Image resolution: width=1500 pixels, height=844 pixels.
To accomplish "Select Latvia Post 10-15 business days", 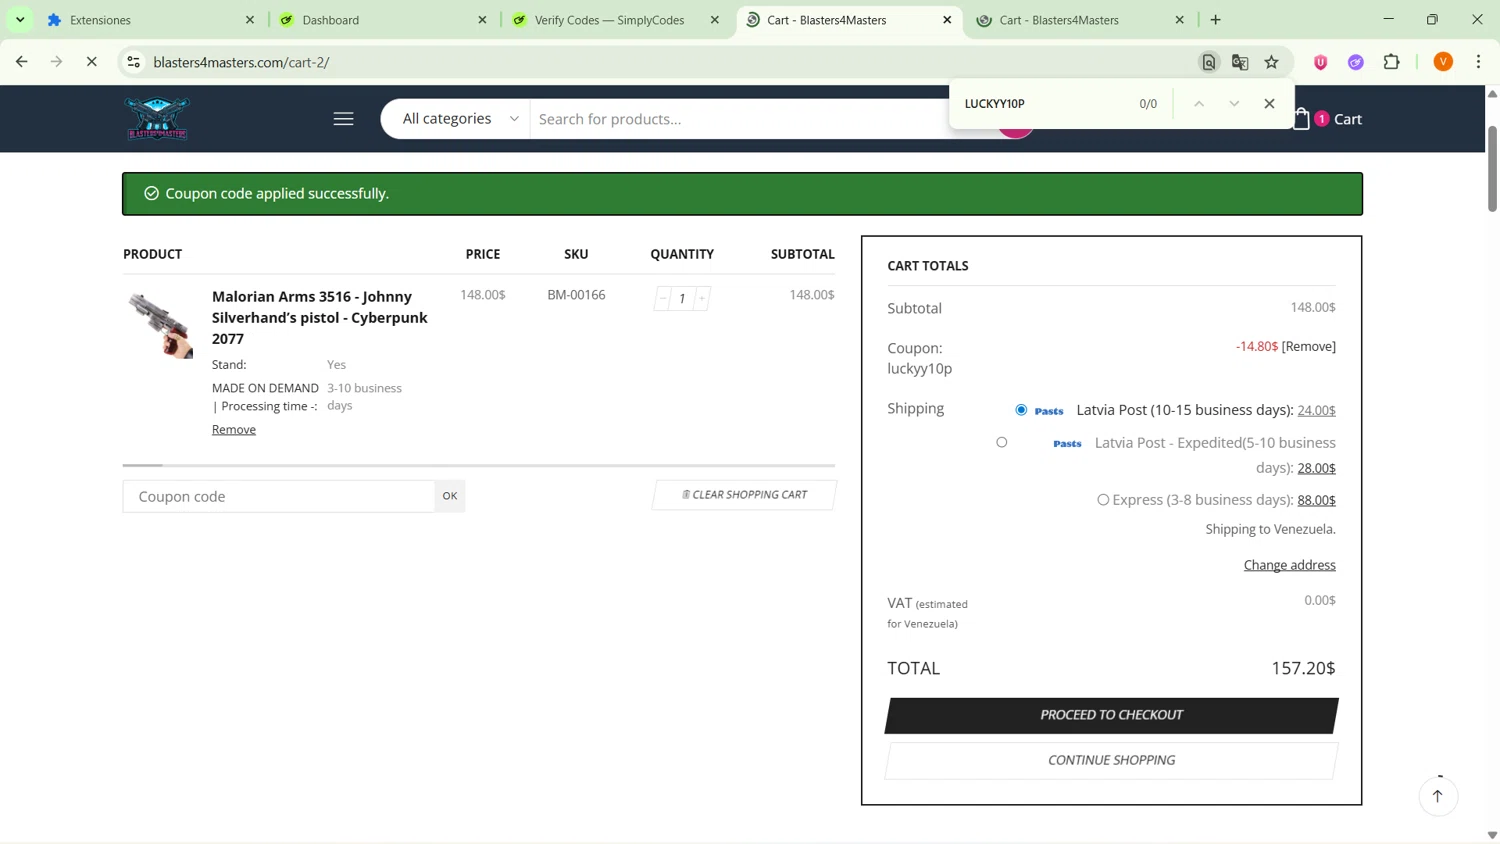I will [1021, 410].
